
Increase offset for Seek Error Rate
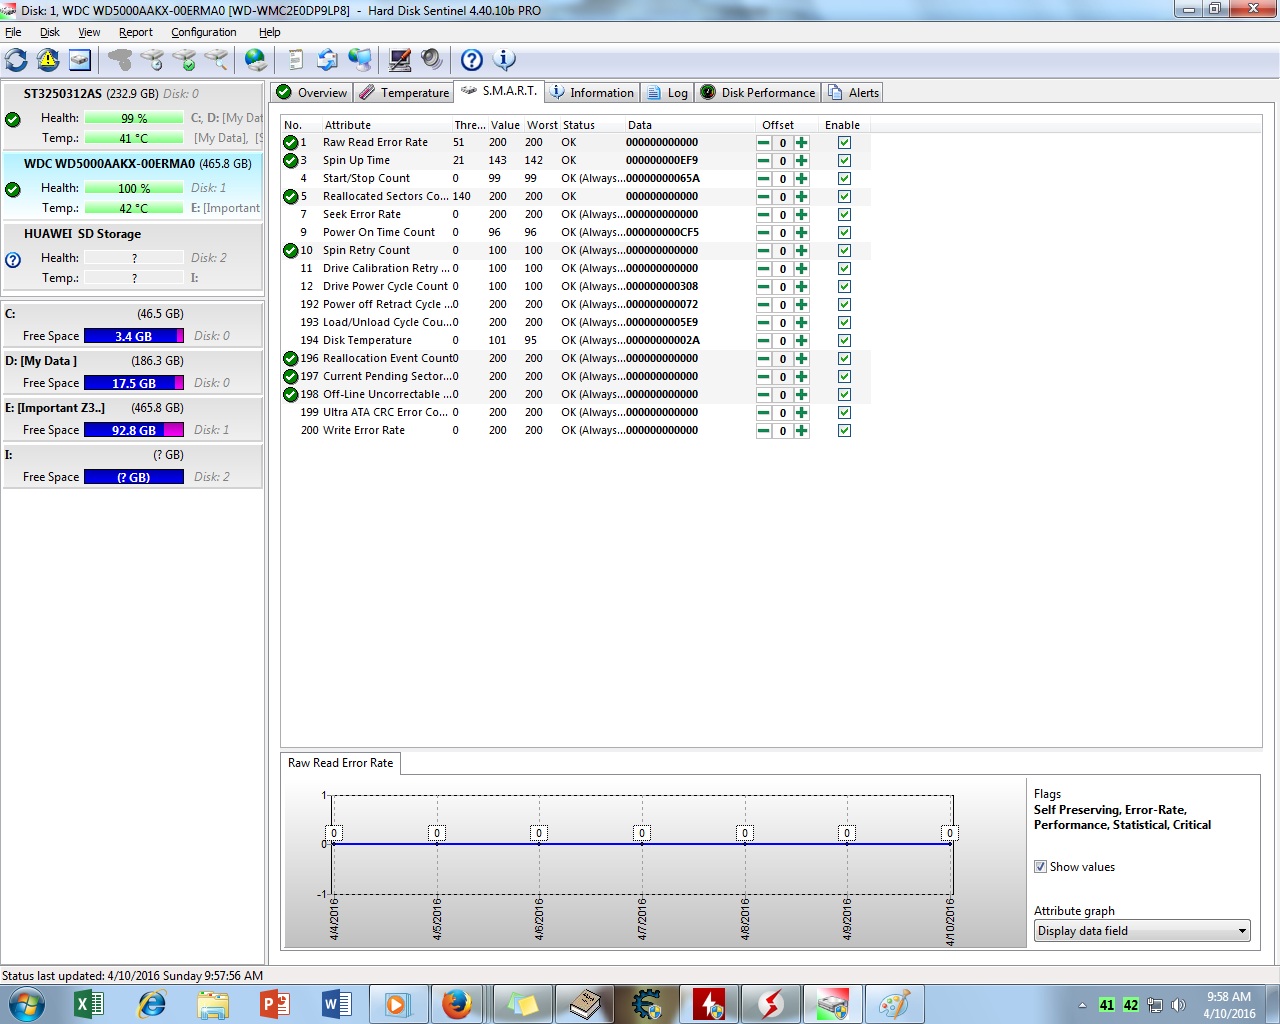tap(801, 215)
